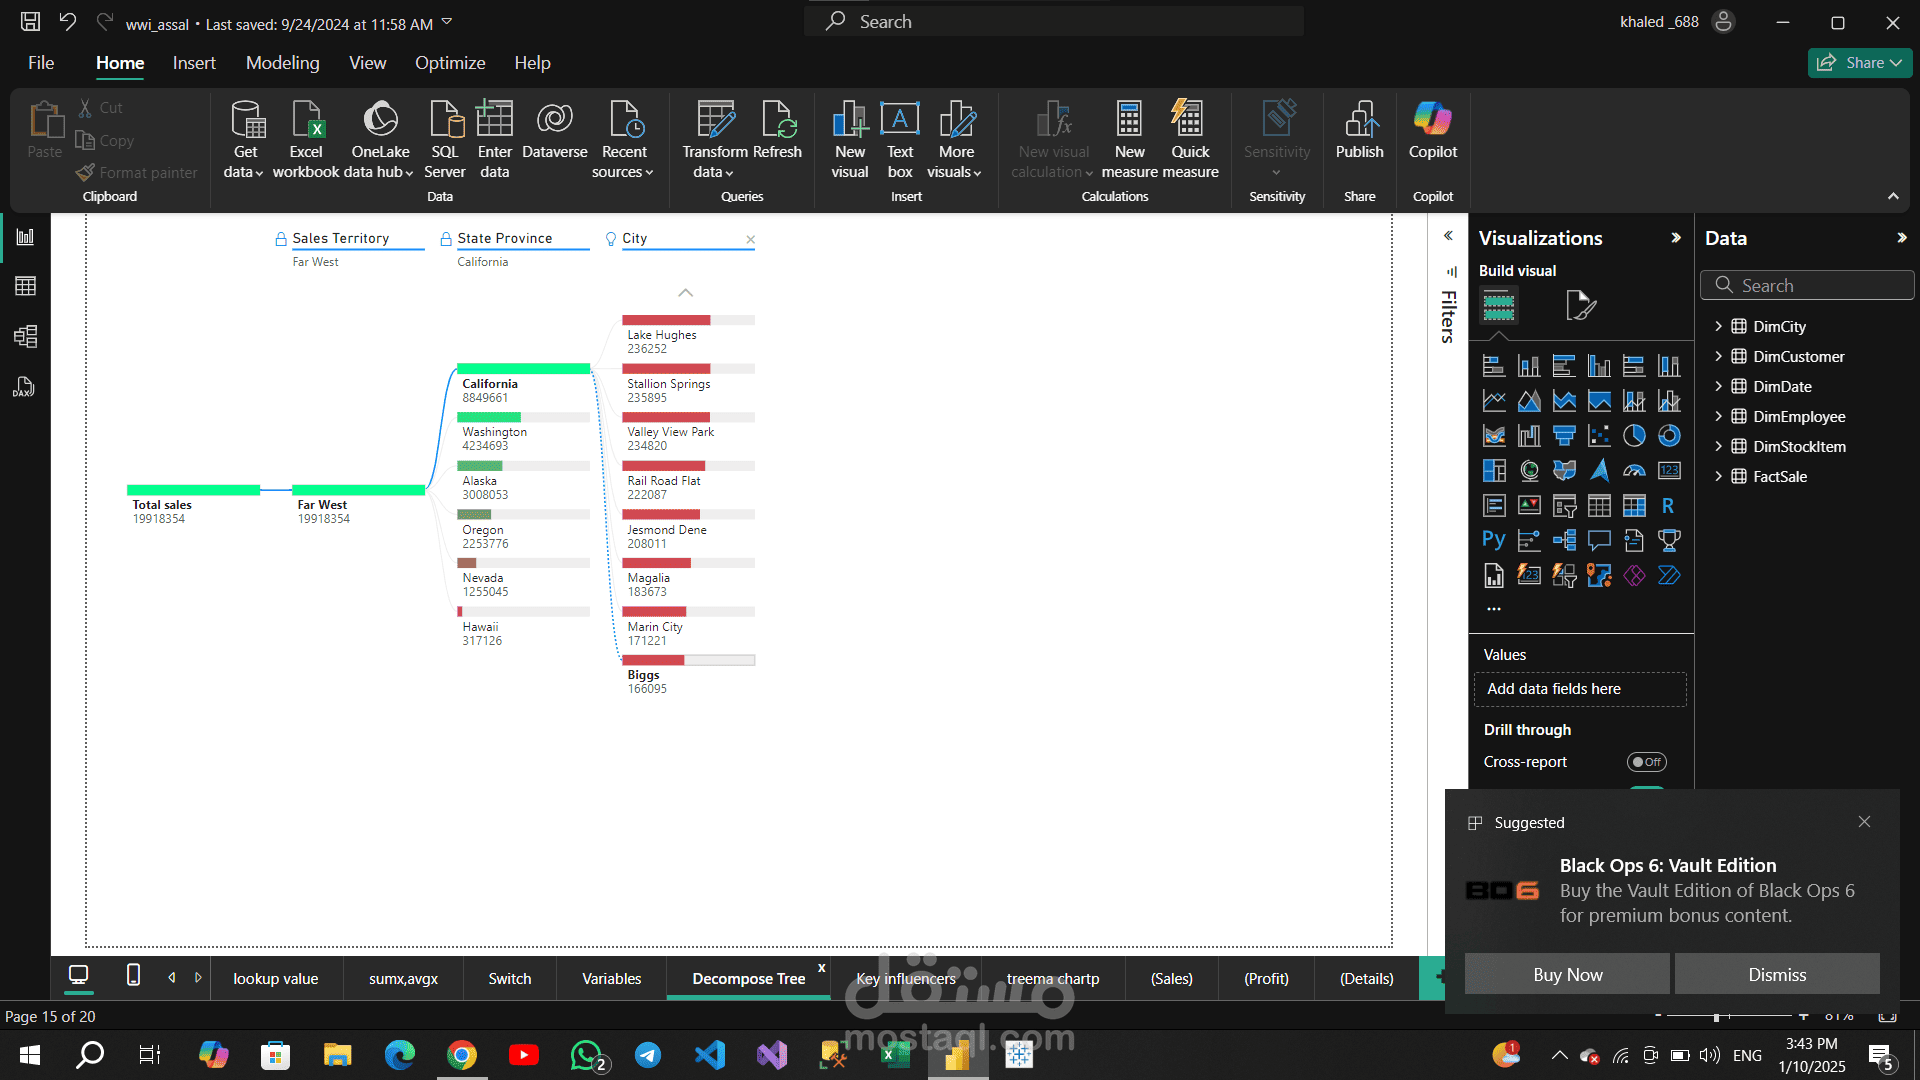
Task: Open the Insert ribbon tab
Action: (x=194, y=63)
